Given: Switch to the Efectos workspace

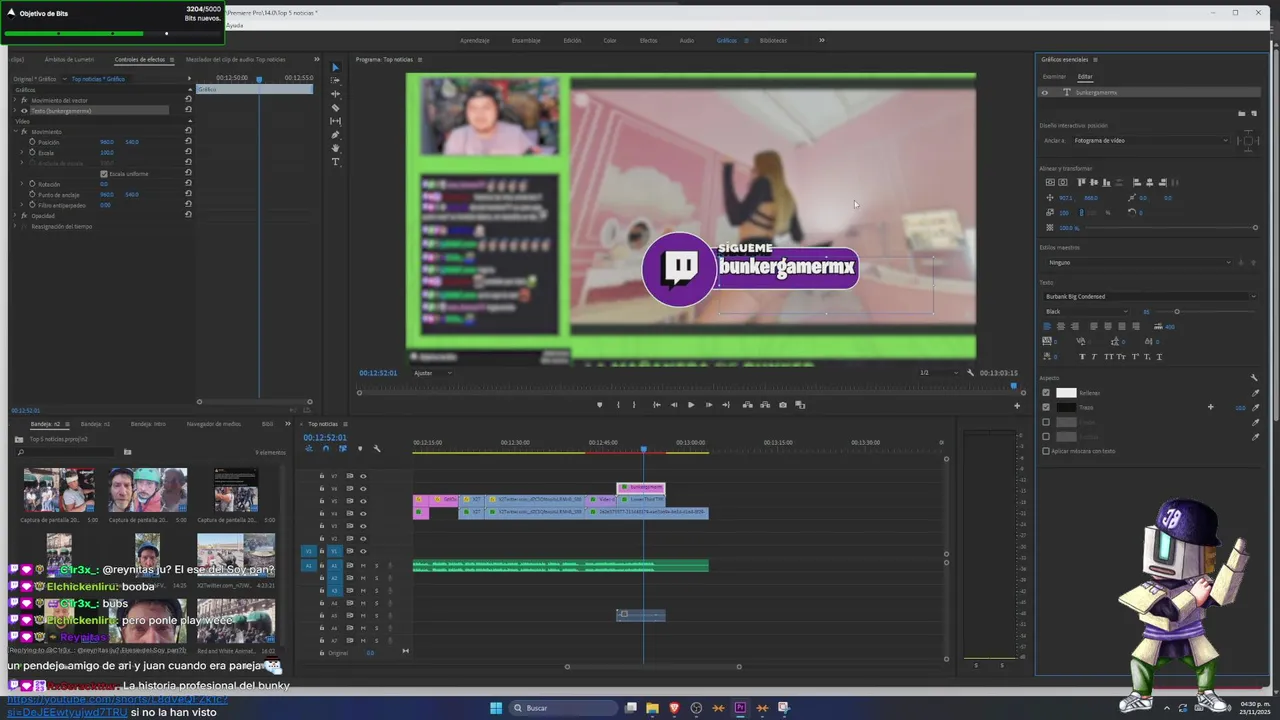Looking at the screenshot, I should (x=648, y=40).
